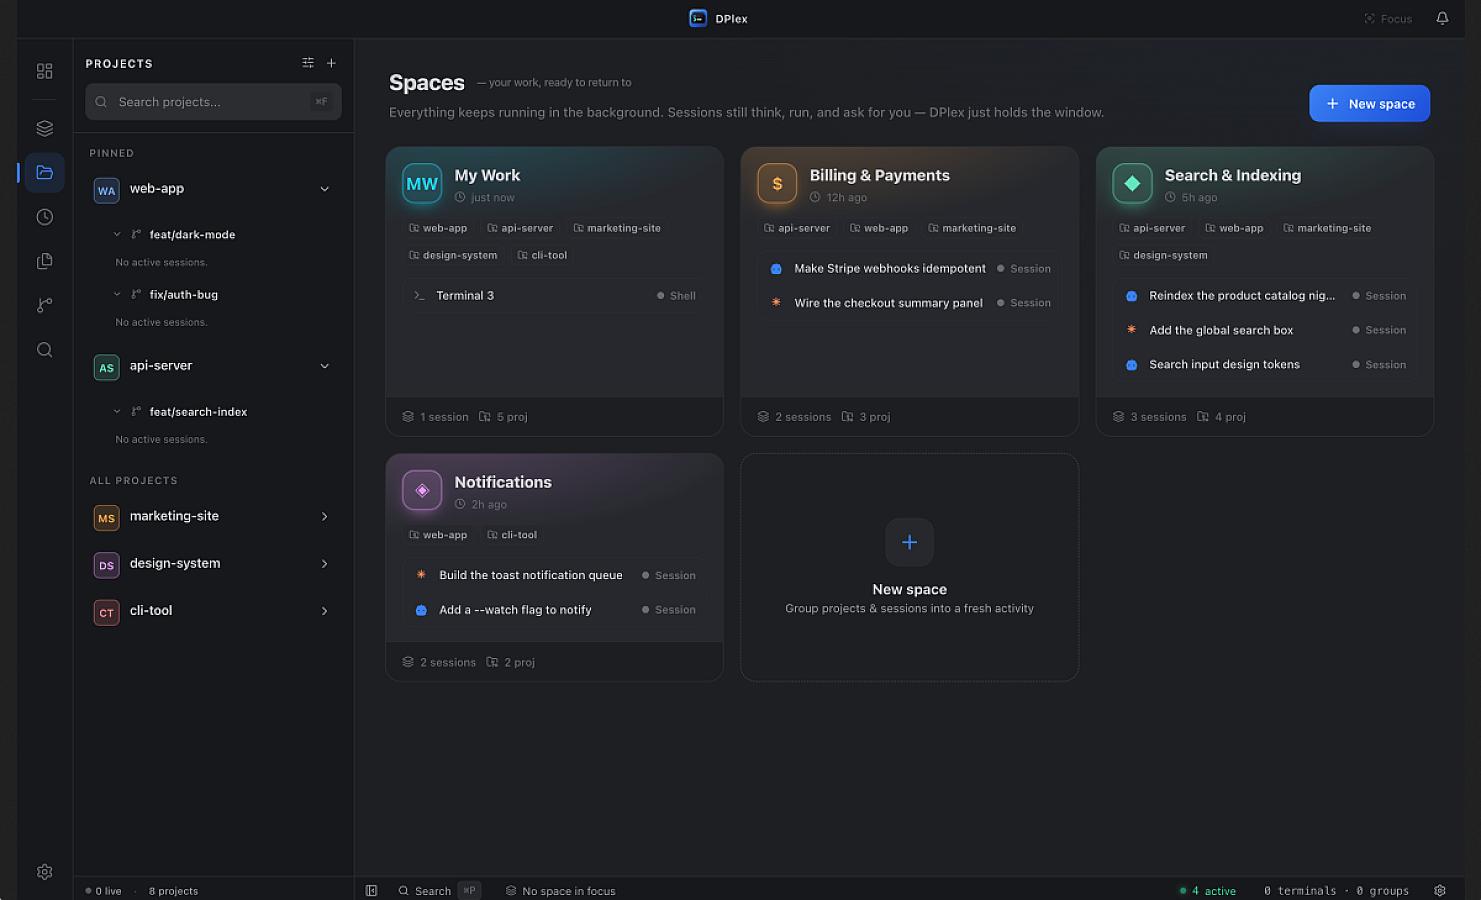This screenshot has height=900, width=1481.
Task: Click marketing-site tag in Search & Indexing card
Action: coord(1326,228)
